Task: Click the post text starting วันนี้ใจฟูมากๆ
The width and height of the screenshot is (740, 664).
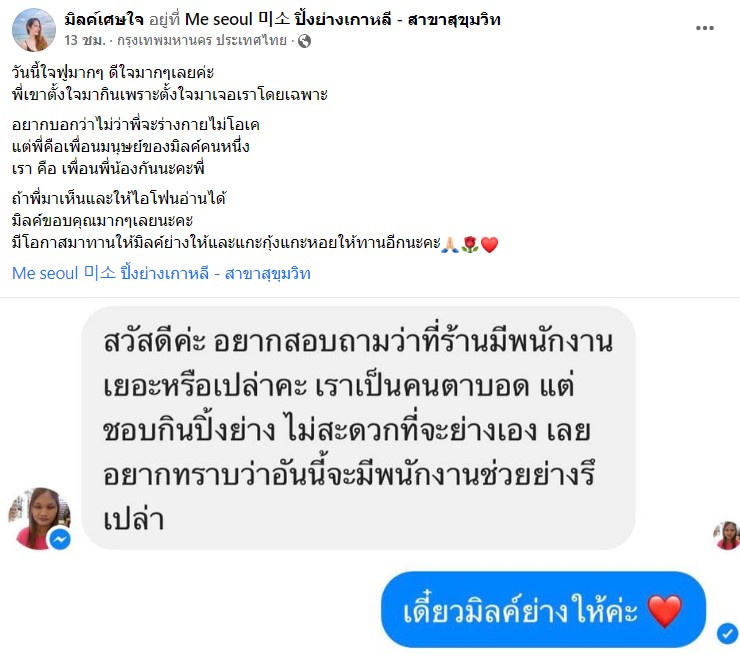Action: pyautogui.click(x=170, y=84)
